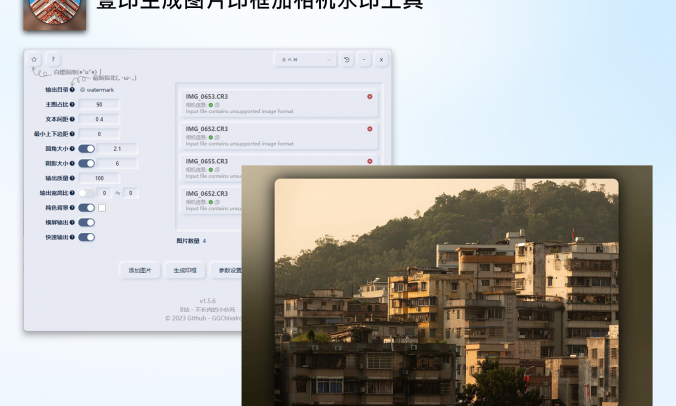Turn off the 快速输出 switch
This screenshot has width=676, height=406.
pos(87,237)
